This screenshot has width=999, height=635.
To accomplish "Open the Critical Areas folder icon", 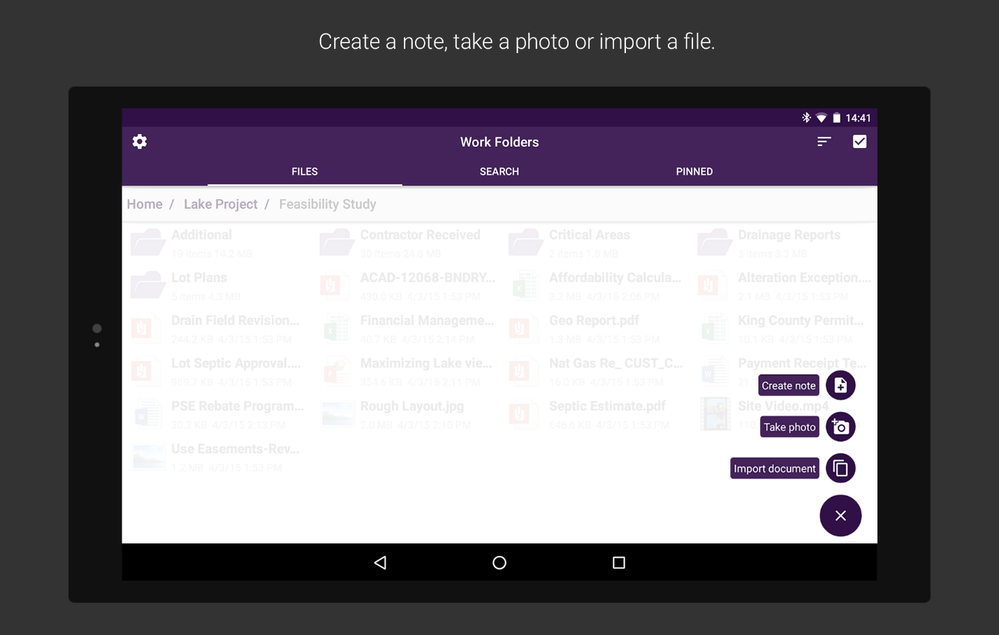I will coord(526,243).
